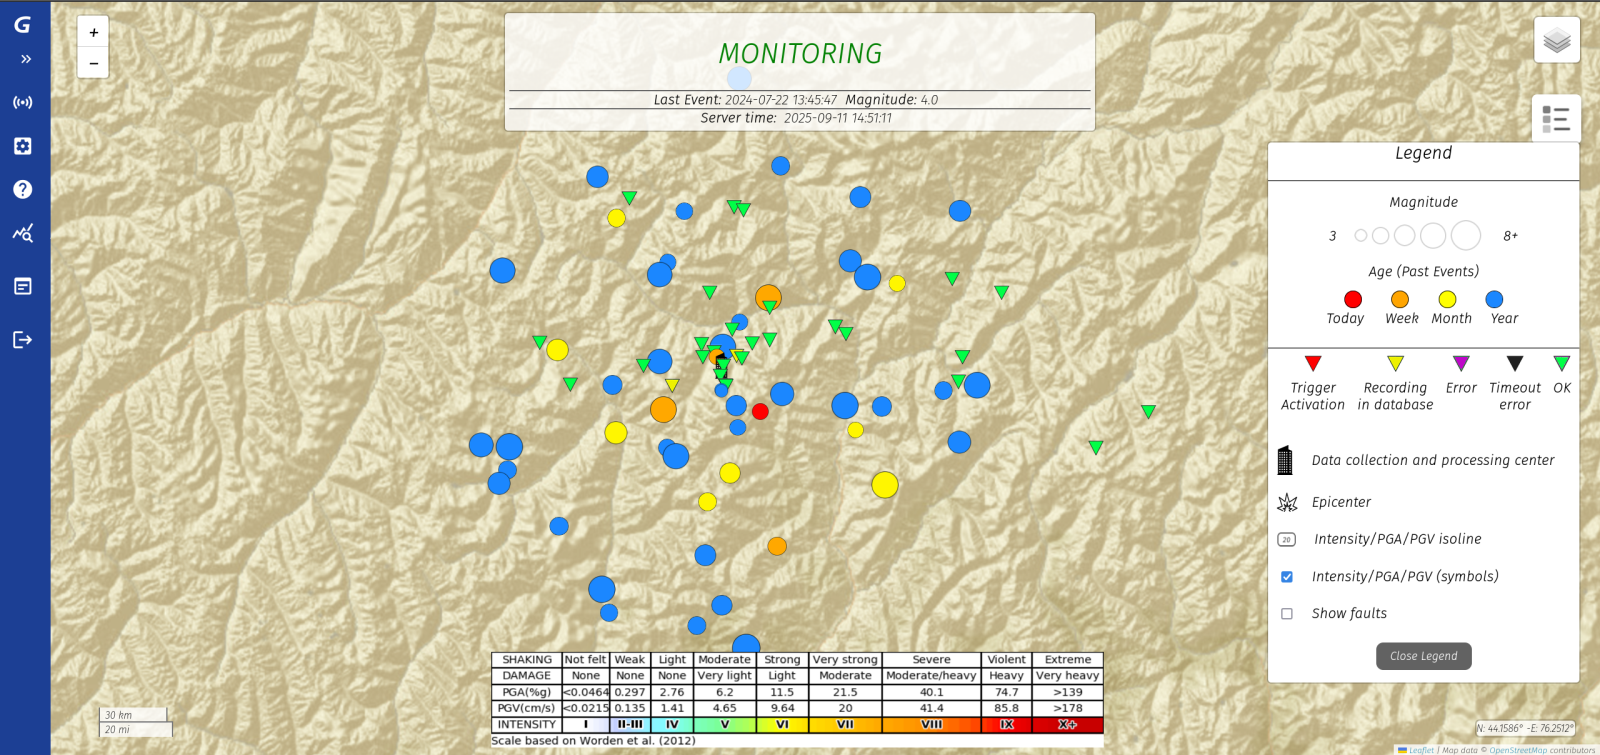Toggle the Intensity/PGA/PGV isoline option
1600x755 pixels.
click(1287, 540)
